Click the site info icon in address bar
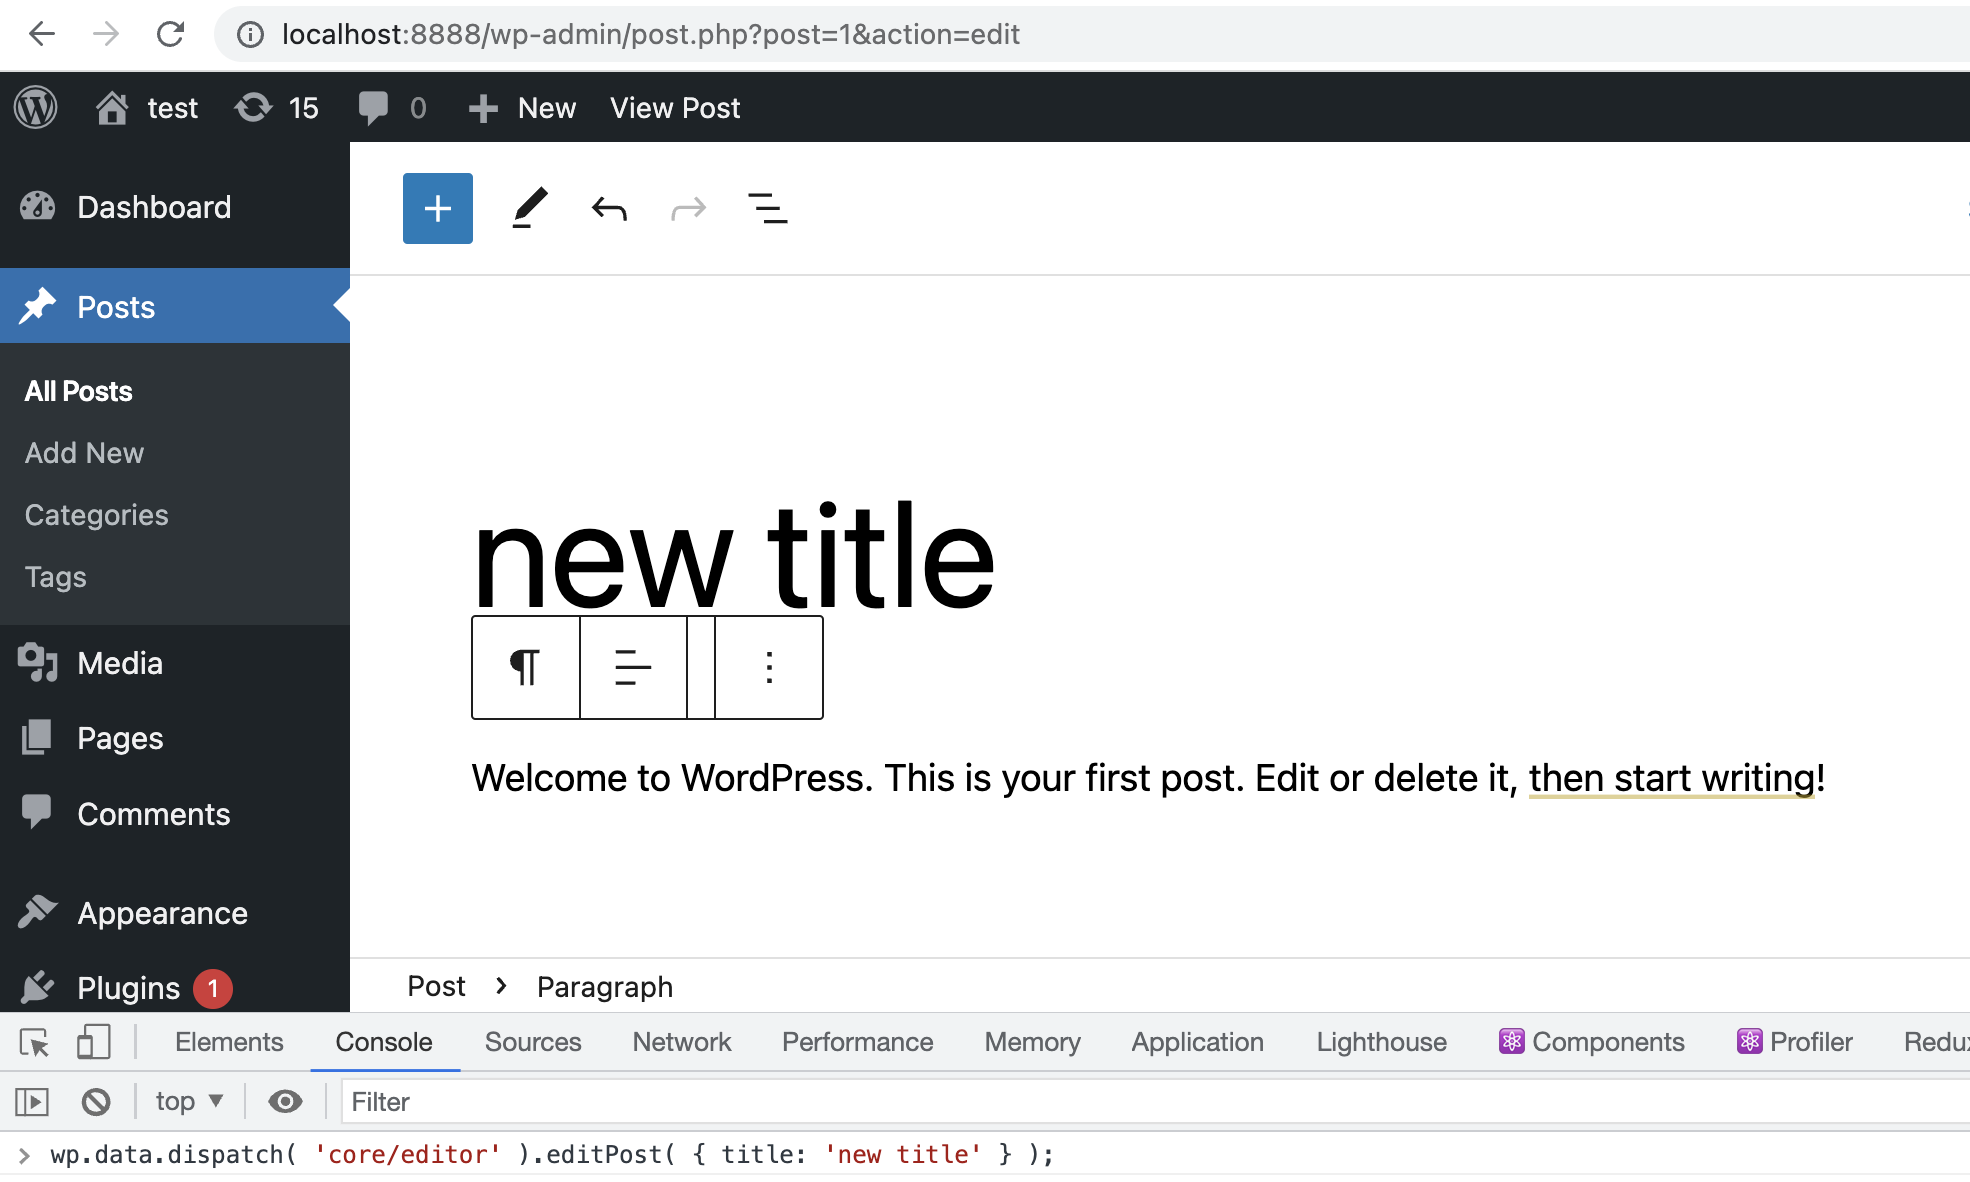Screen dimensions: 1970x1182 tap(249, 35)
